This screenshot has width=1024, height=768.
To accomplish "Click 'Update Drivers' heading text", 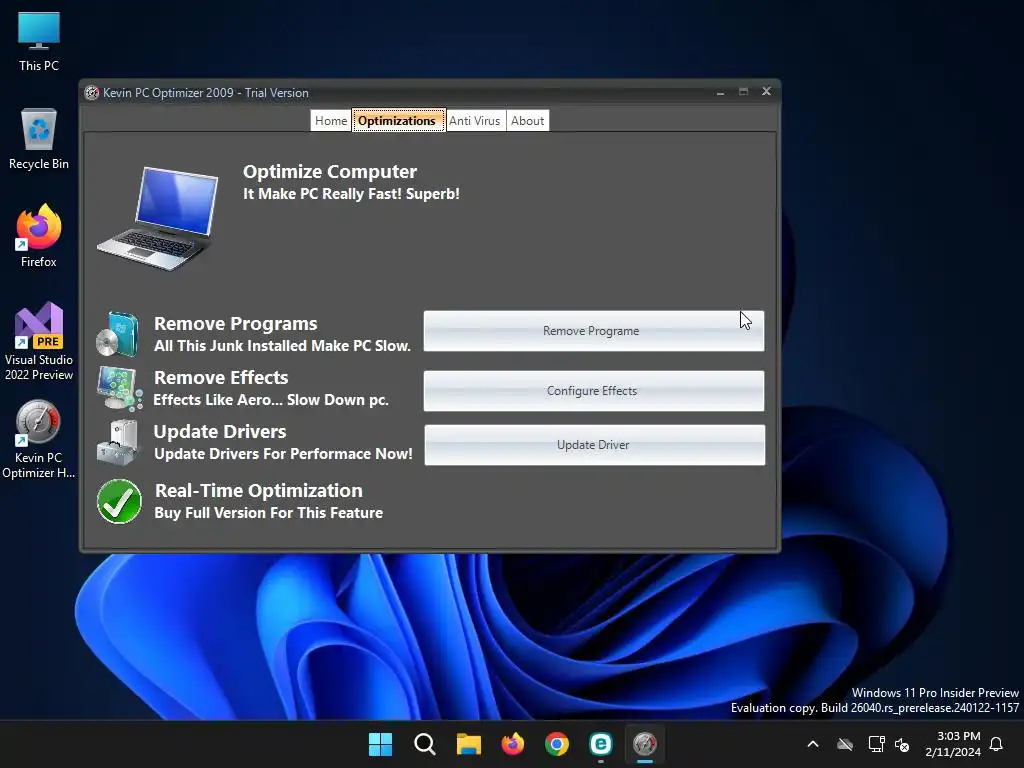I will pyautogui.click(x=220, y=432).
